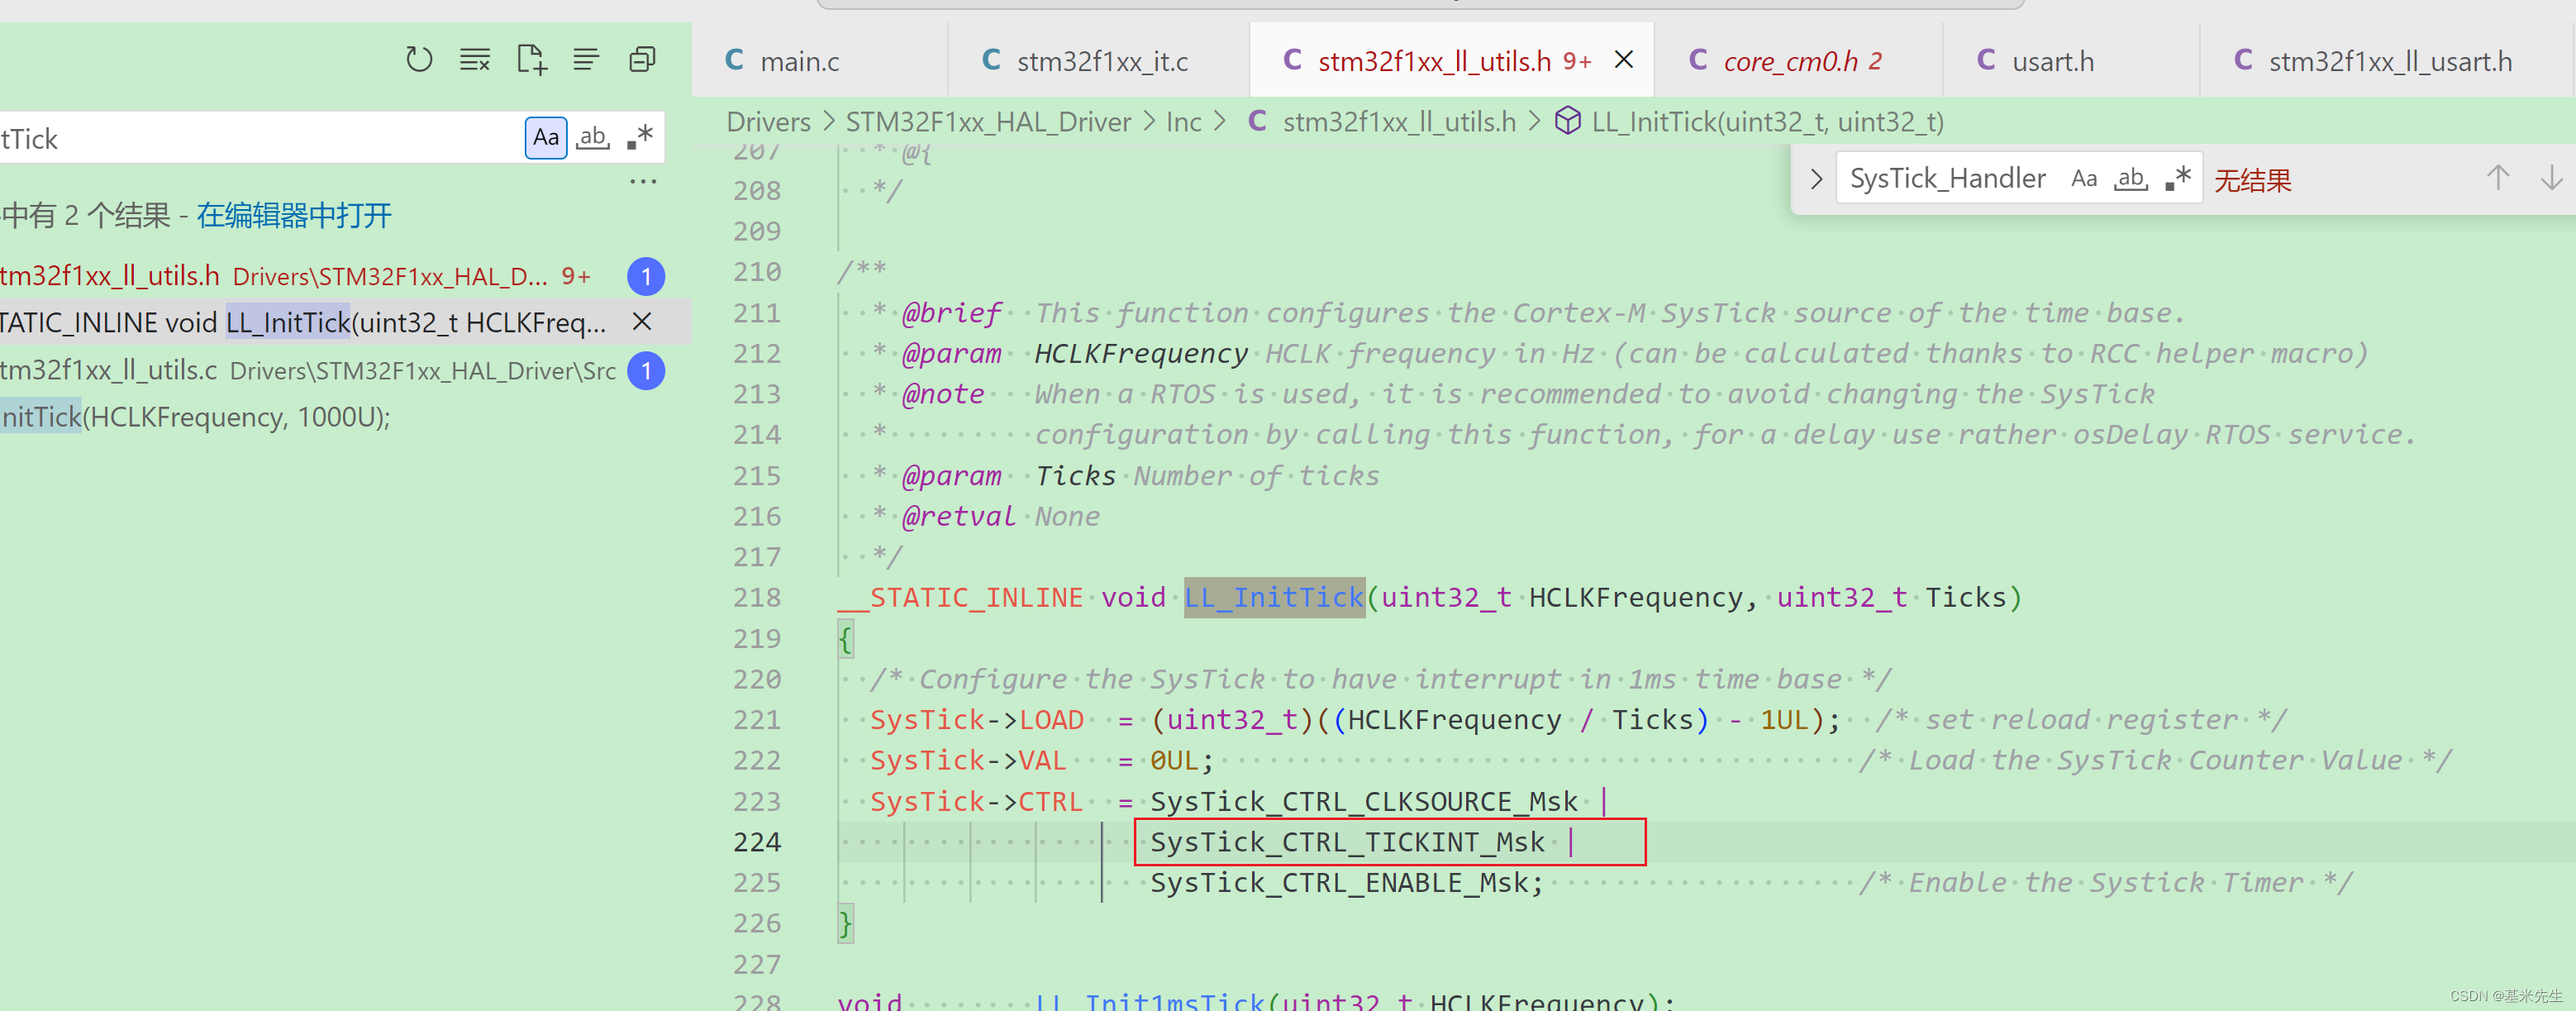Click the collapse all results icon
Viewport: 2576px width, 1011px height.
642,60
